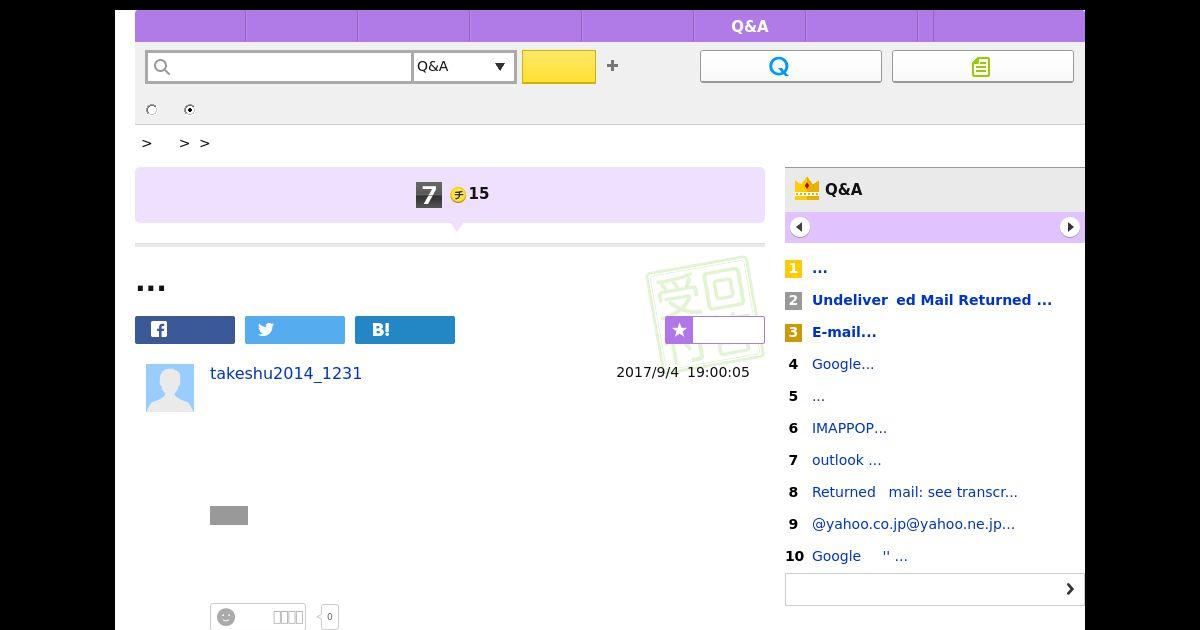Open ranking item 10 'Google' link

tap(860, 556)
